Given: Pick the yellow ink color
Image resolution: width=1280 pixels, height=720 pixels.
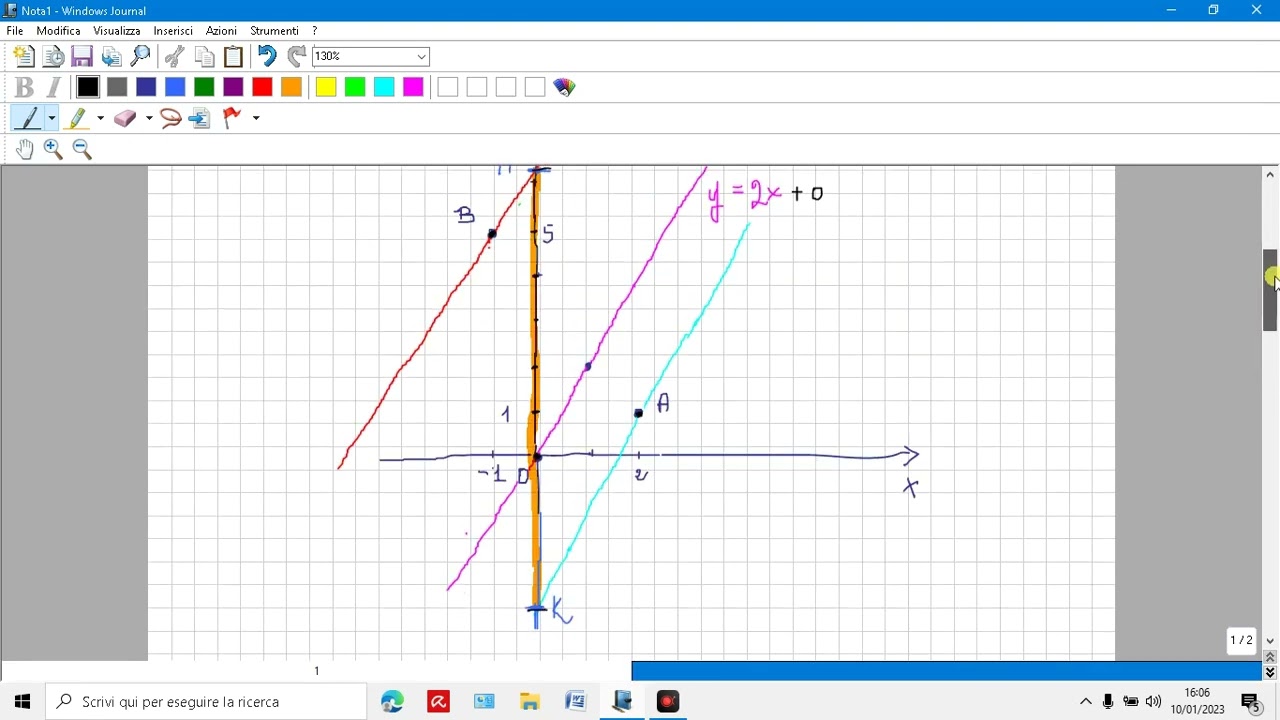Looking at the screenshot, I should (x=326, y=87).
